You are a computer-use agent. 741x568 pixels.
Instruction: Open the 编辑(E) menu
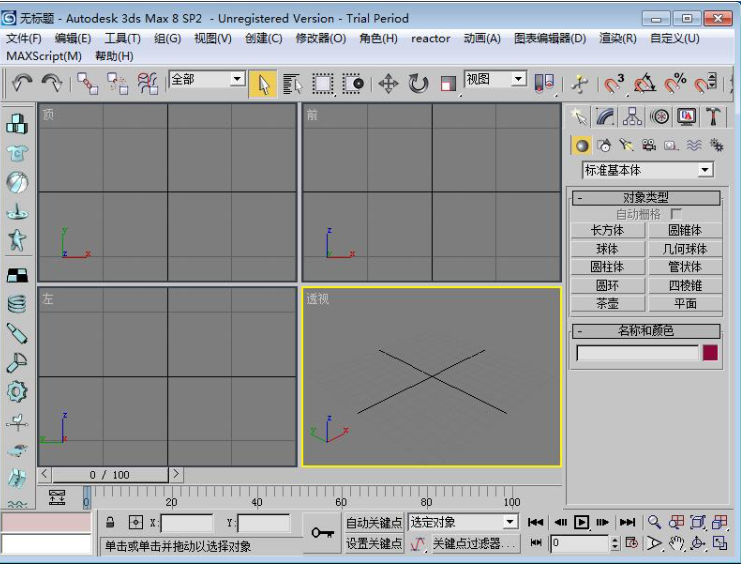tap(73, 38)
